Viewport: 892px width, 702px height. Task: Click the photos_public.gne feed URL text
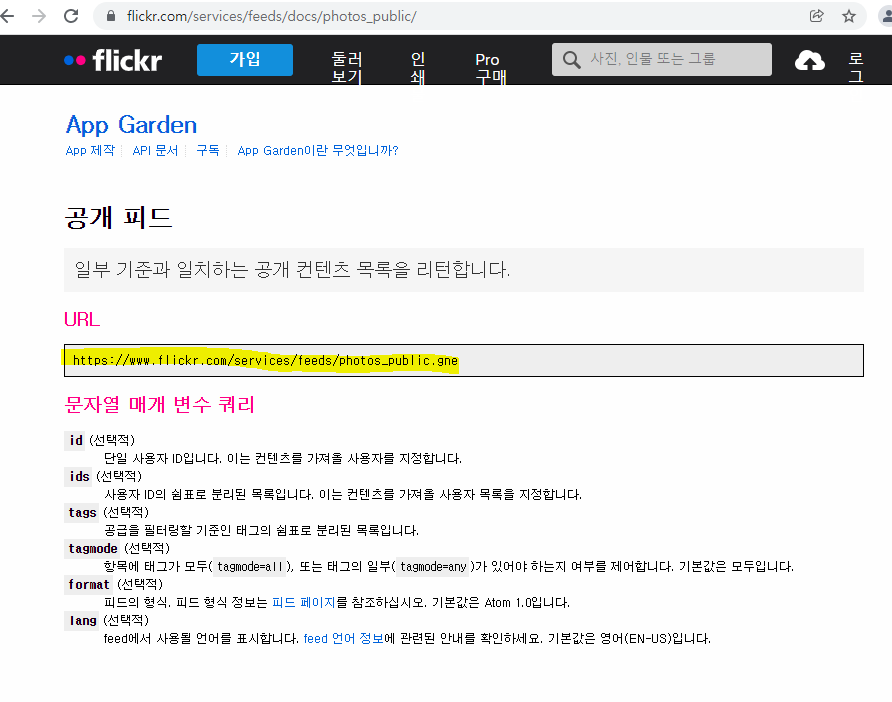coord(265,360)
